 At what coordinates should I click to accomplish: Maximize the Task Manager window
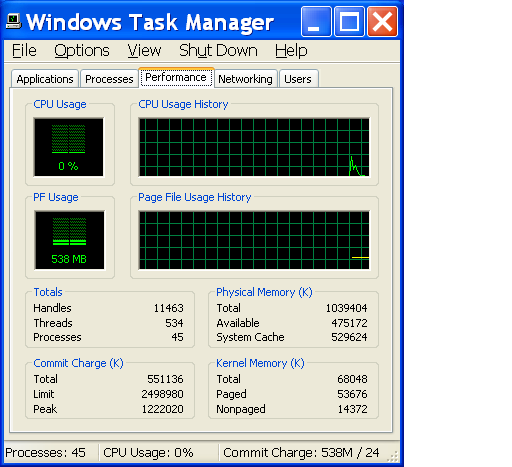pos(349,22)
